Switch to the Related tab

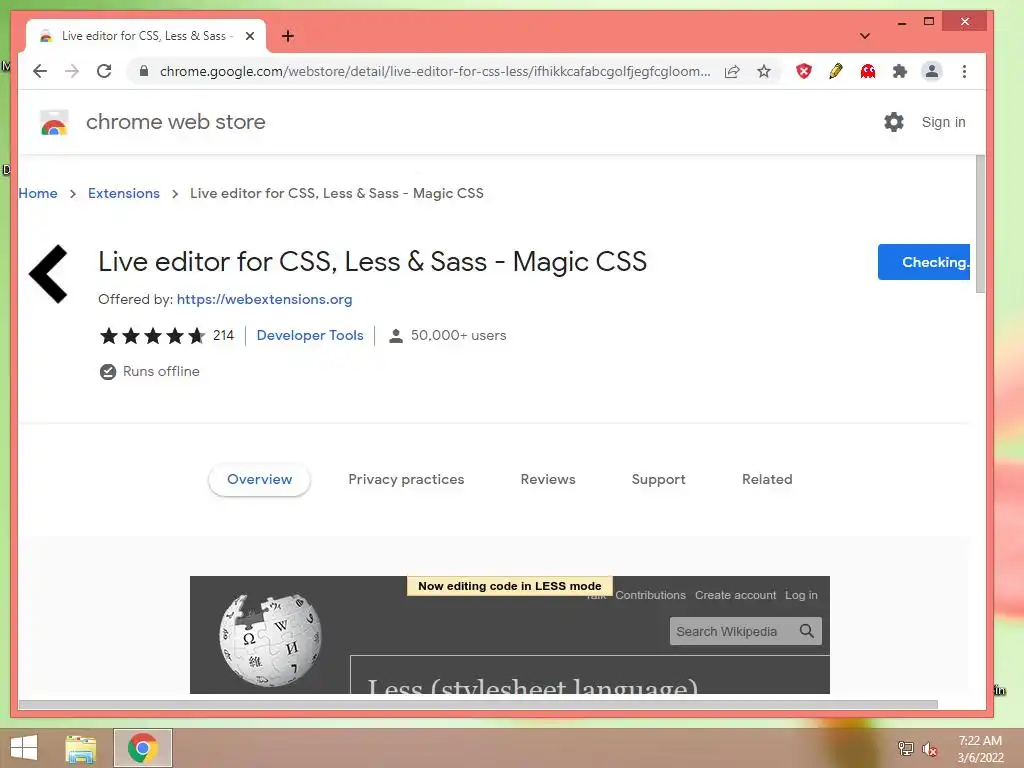(x=767, y=479)
